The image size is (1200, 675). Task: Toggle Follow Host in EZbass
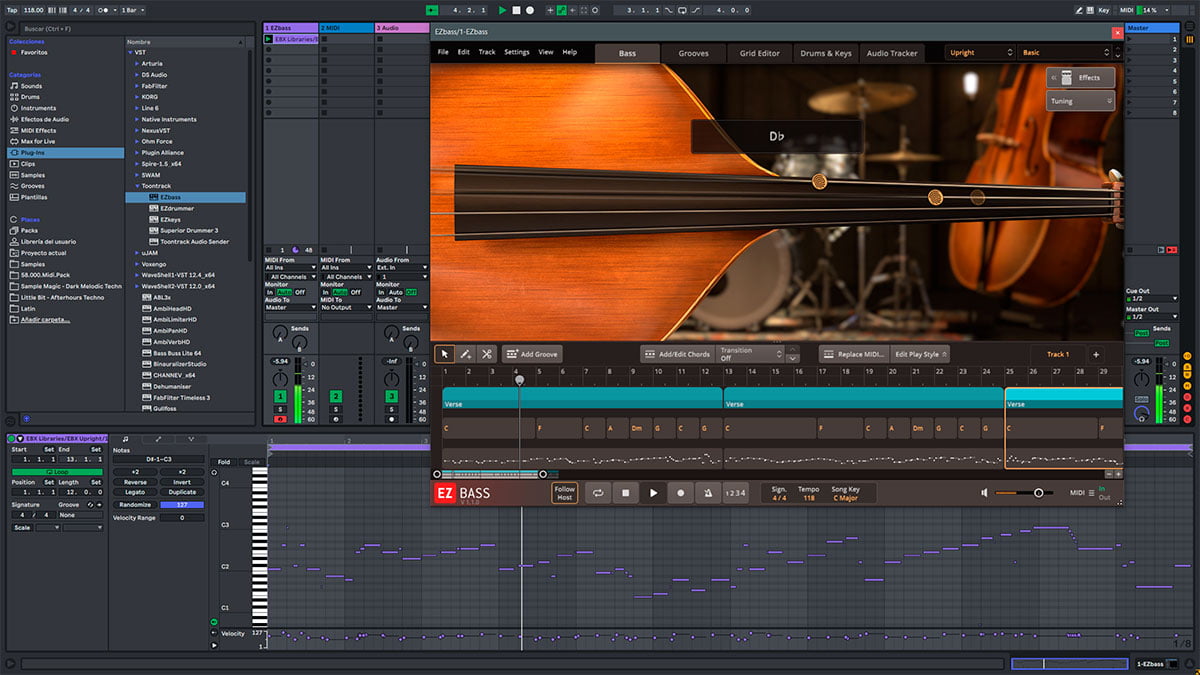565,493
